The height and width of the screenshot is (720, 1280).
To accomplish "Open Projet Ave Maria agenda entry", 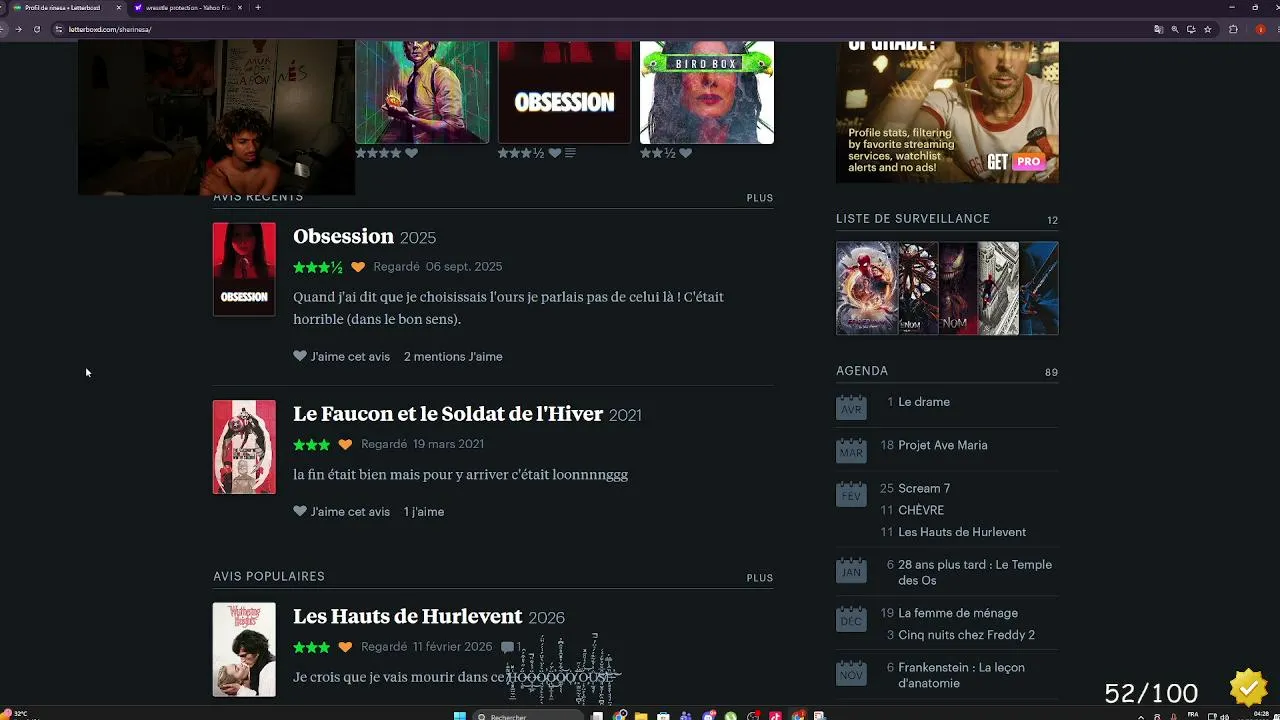I will (x=943, y=445).
